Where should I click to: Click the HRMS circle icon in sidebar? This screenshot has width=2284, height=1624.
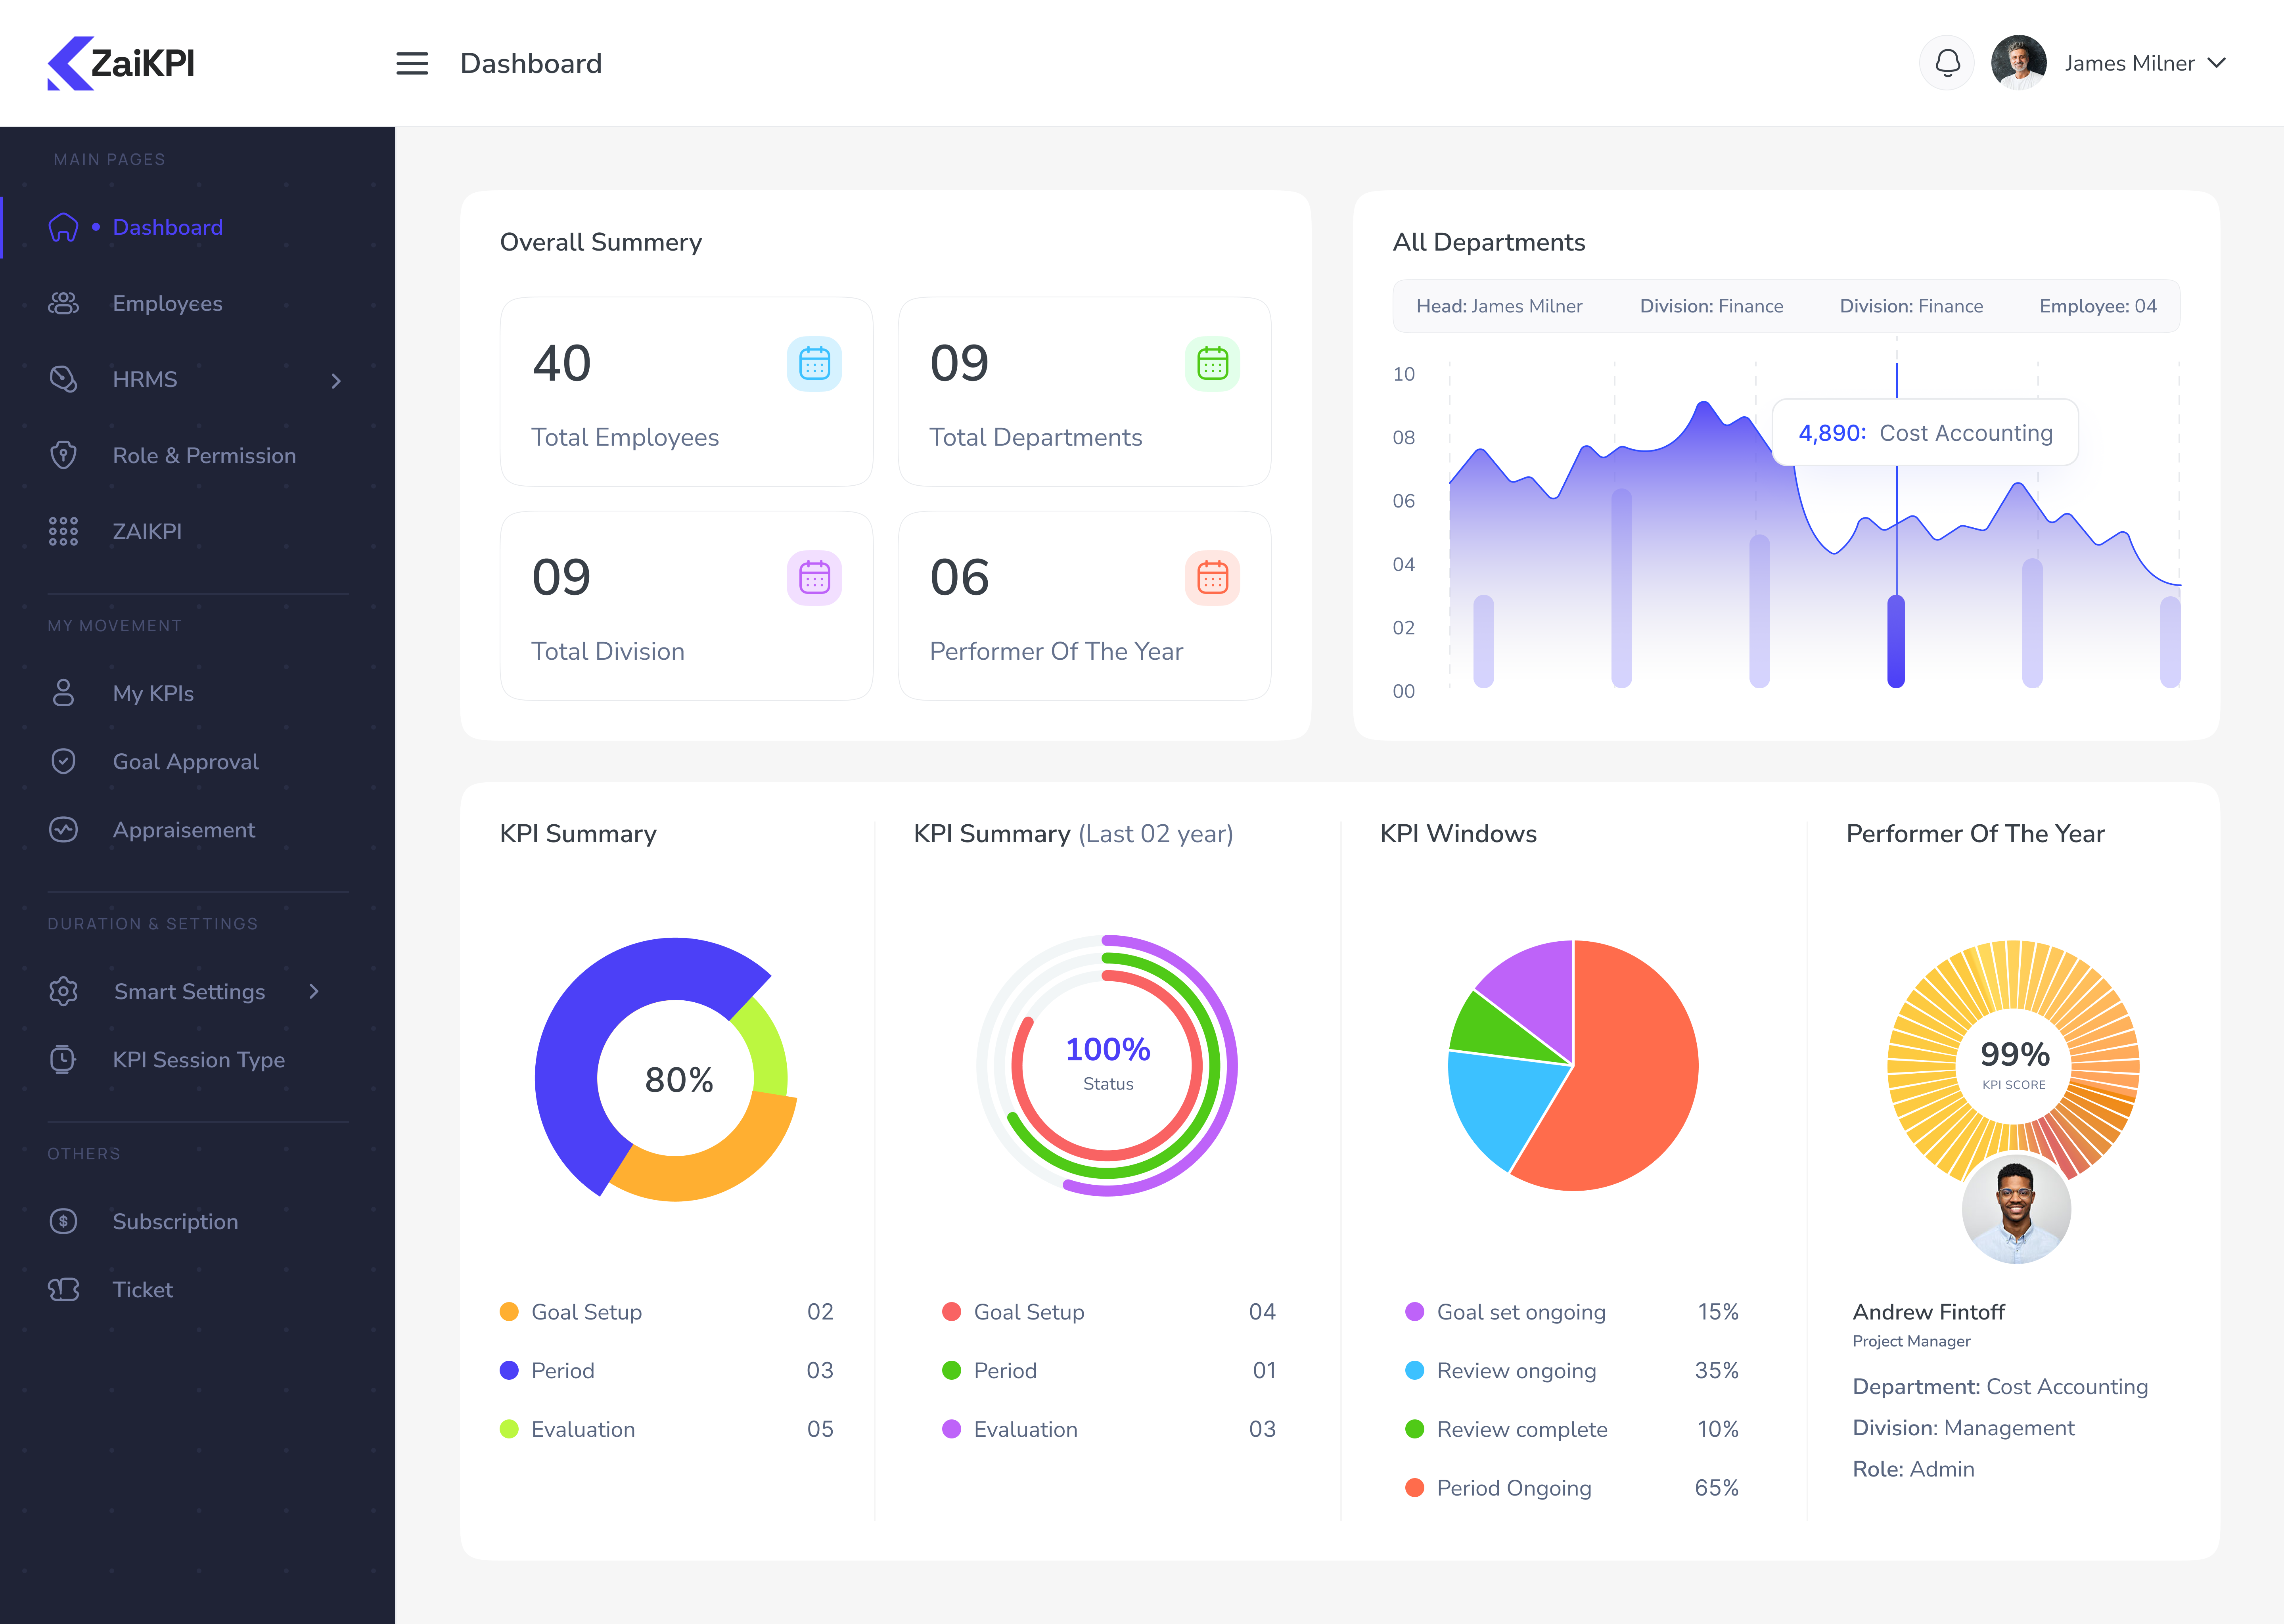coord(63,379)
